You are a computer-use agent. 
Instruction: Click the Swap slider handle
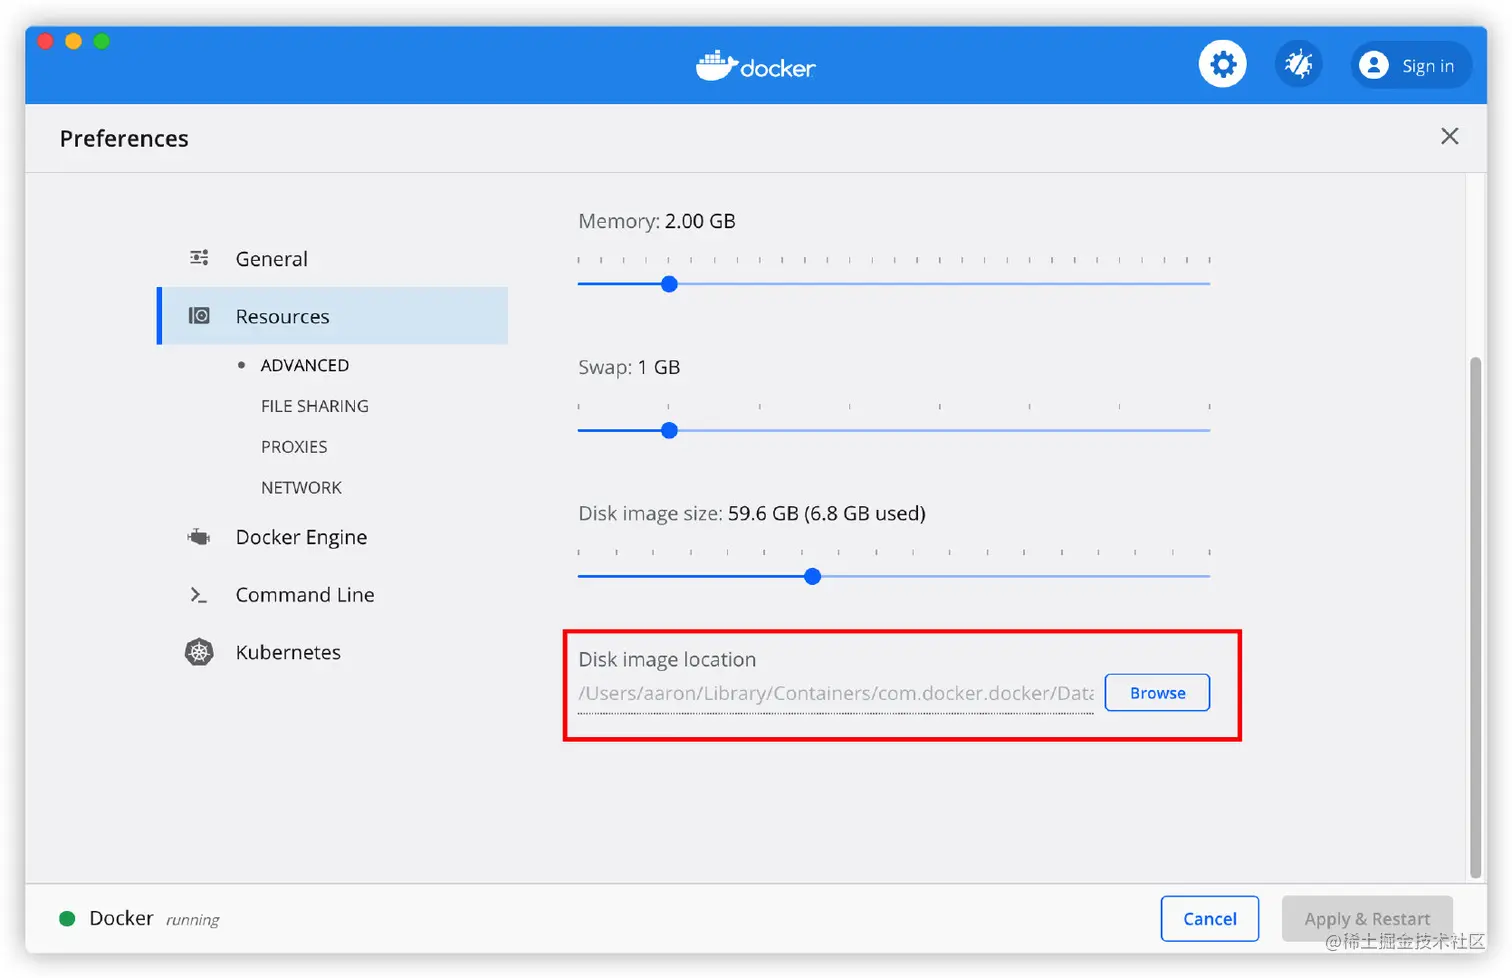(x=670, y=431)
